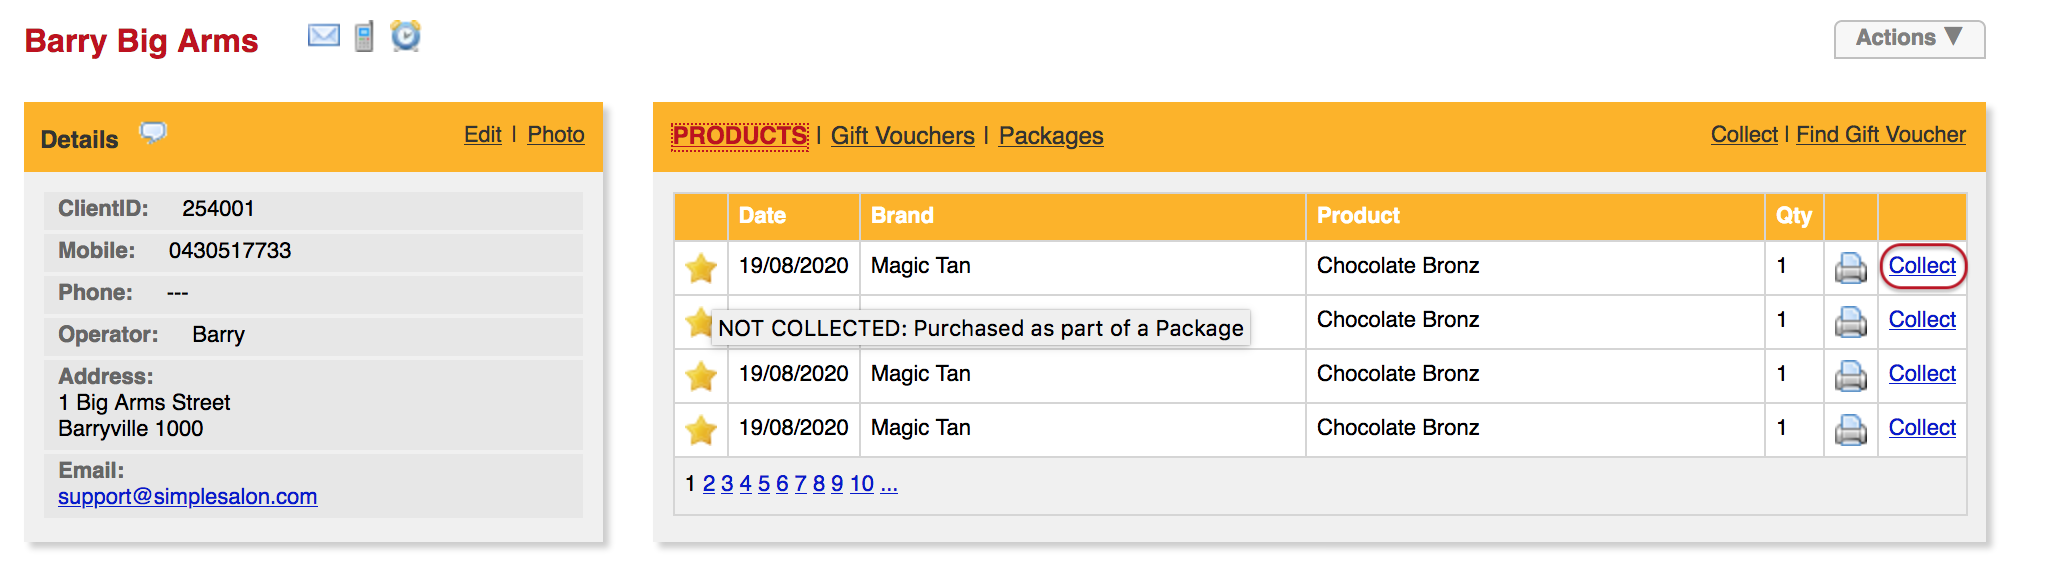Screen dimensions: 2056x576
Task: Click the printer icon in the first product row
Action: coord(1850,267)
